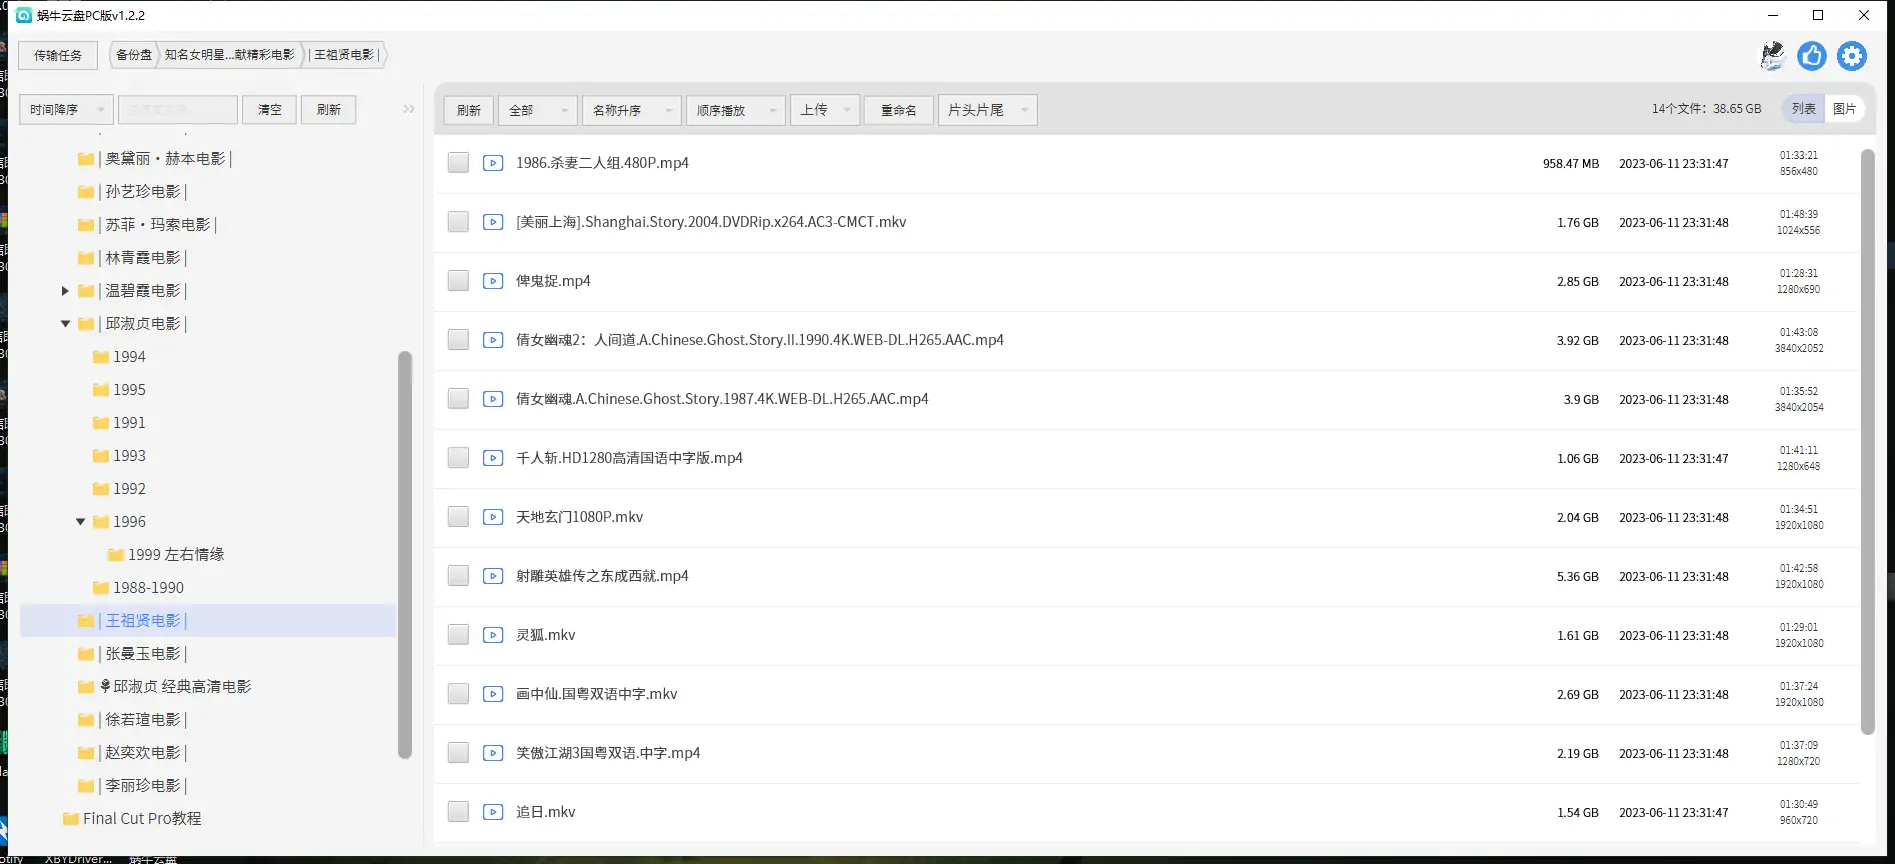Collapse the 邱淑贞电影 folder arrow
The height and width of the screenshot is (864, 1895).
[x=65, y=324]
